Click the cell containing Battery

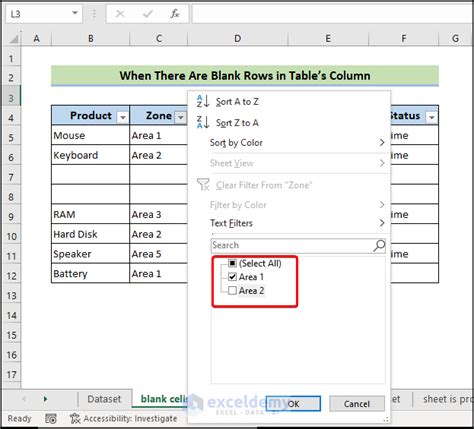click(x=90, y=273)
